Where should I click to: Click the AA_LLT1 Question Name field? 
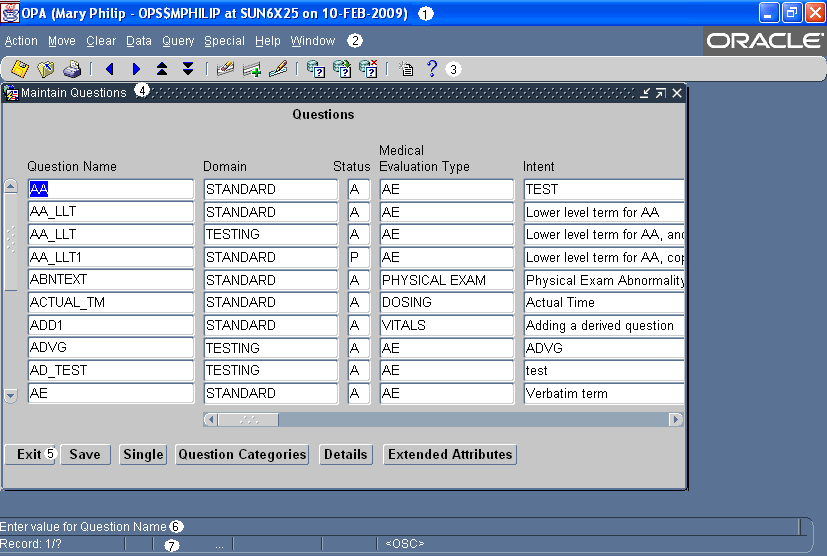111,257
